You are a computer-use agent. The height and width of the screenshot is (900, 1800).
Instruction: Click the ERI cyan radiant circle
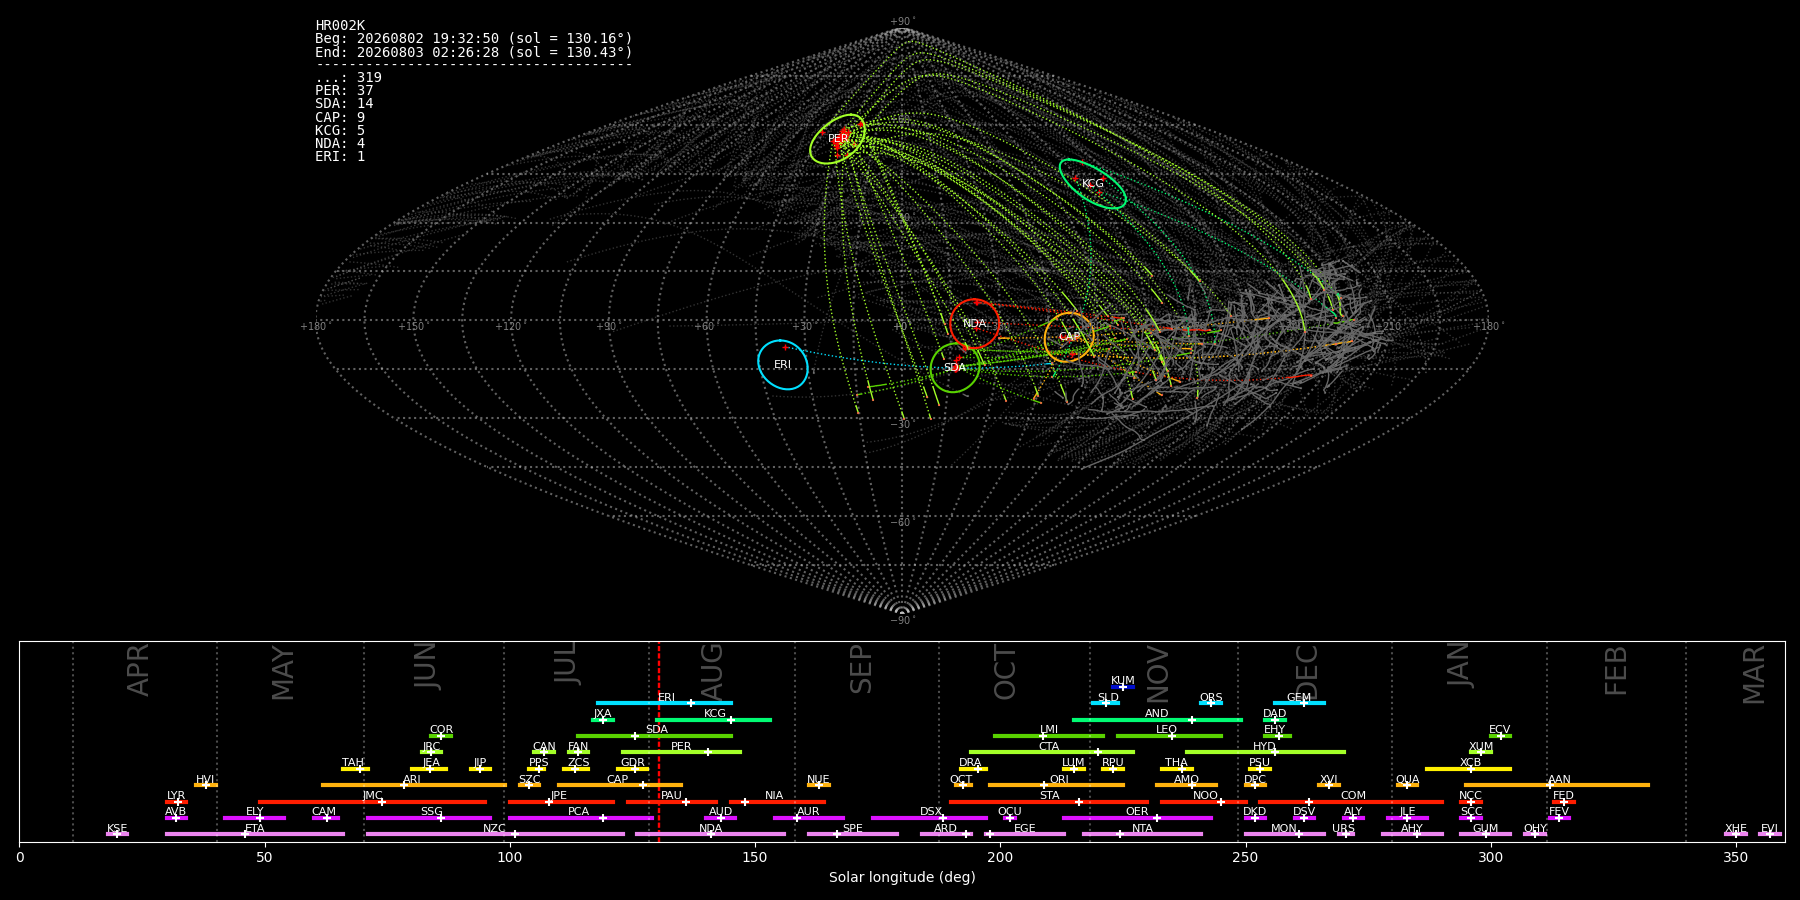[x=783, y=365]
